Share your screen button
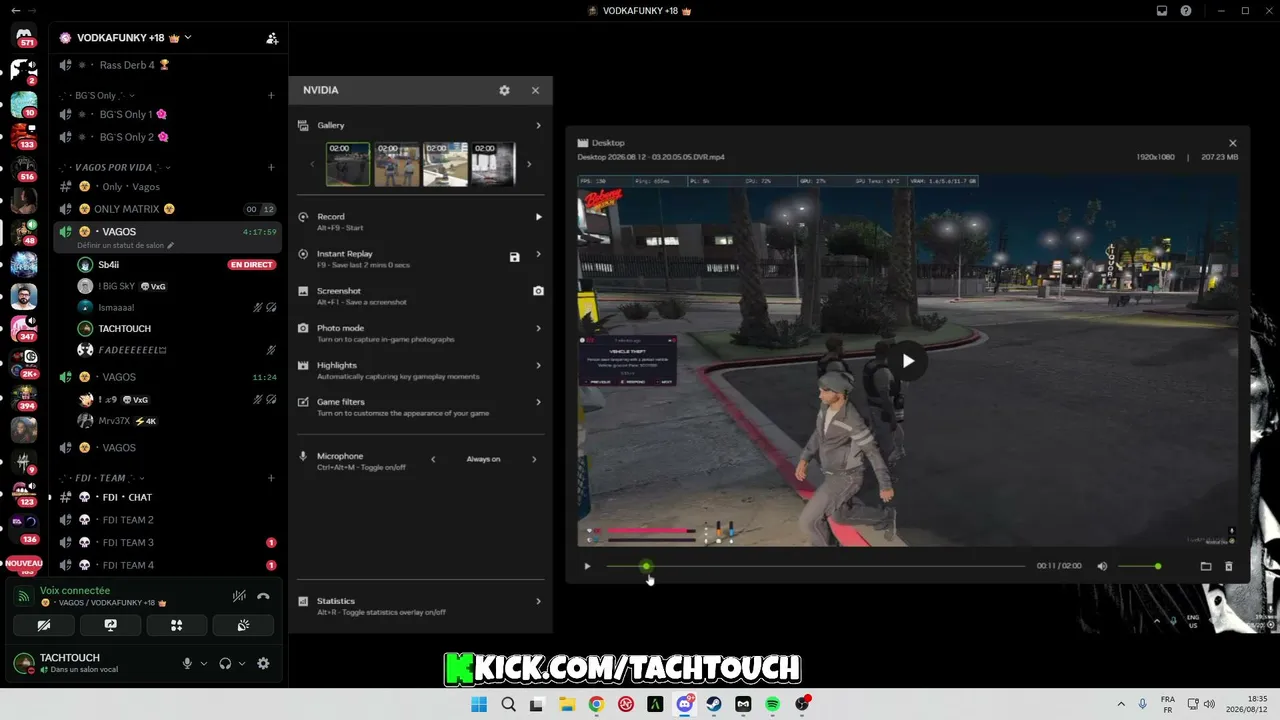The width and height of the screenshot is (1280, 720). (x=110, y=625)
